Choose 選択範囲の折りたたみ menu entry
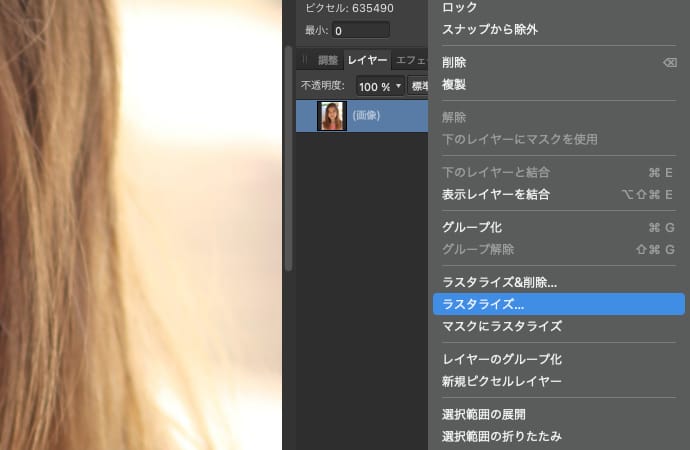Screen dimensions: 690x450 coord(501,436)
